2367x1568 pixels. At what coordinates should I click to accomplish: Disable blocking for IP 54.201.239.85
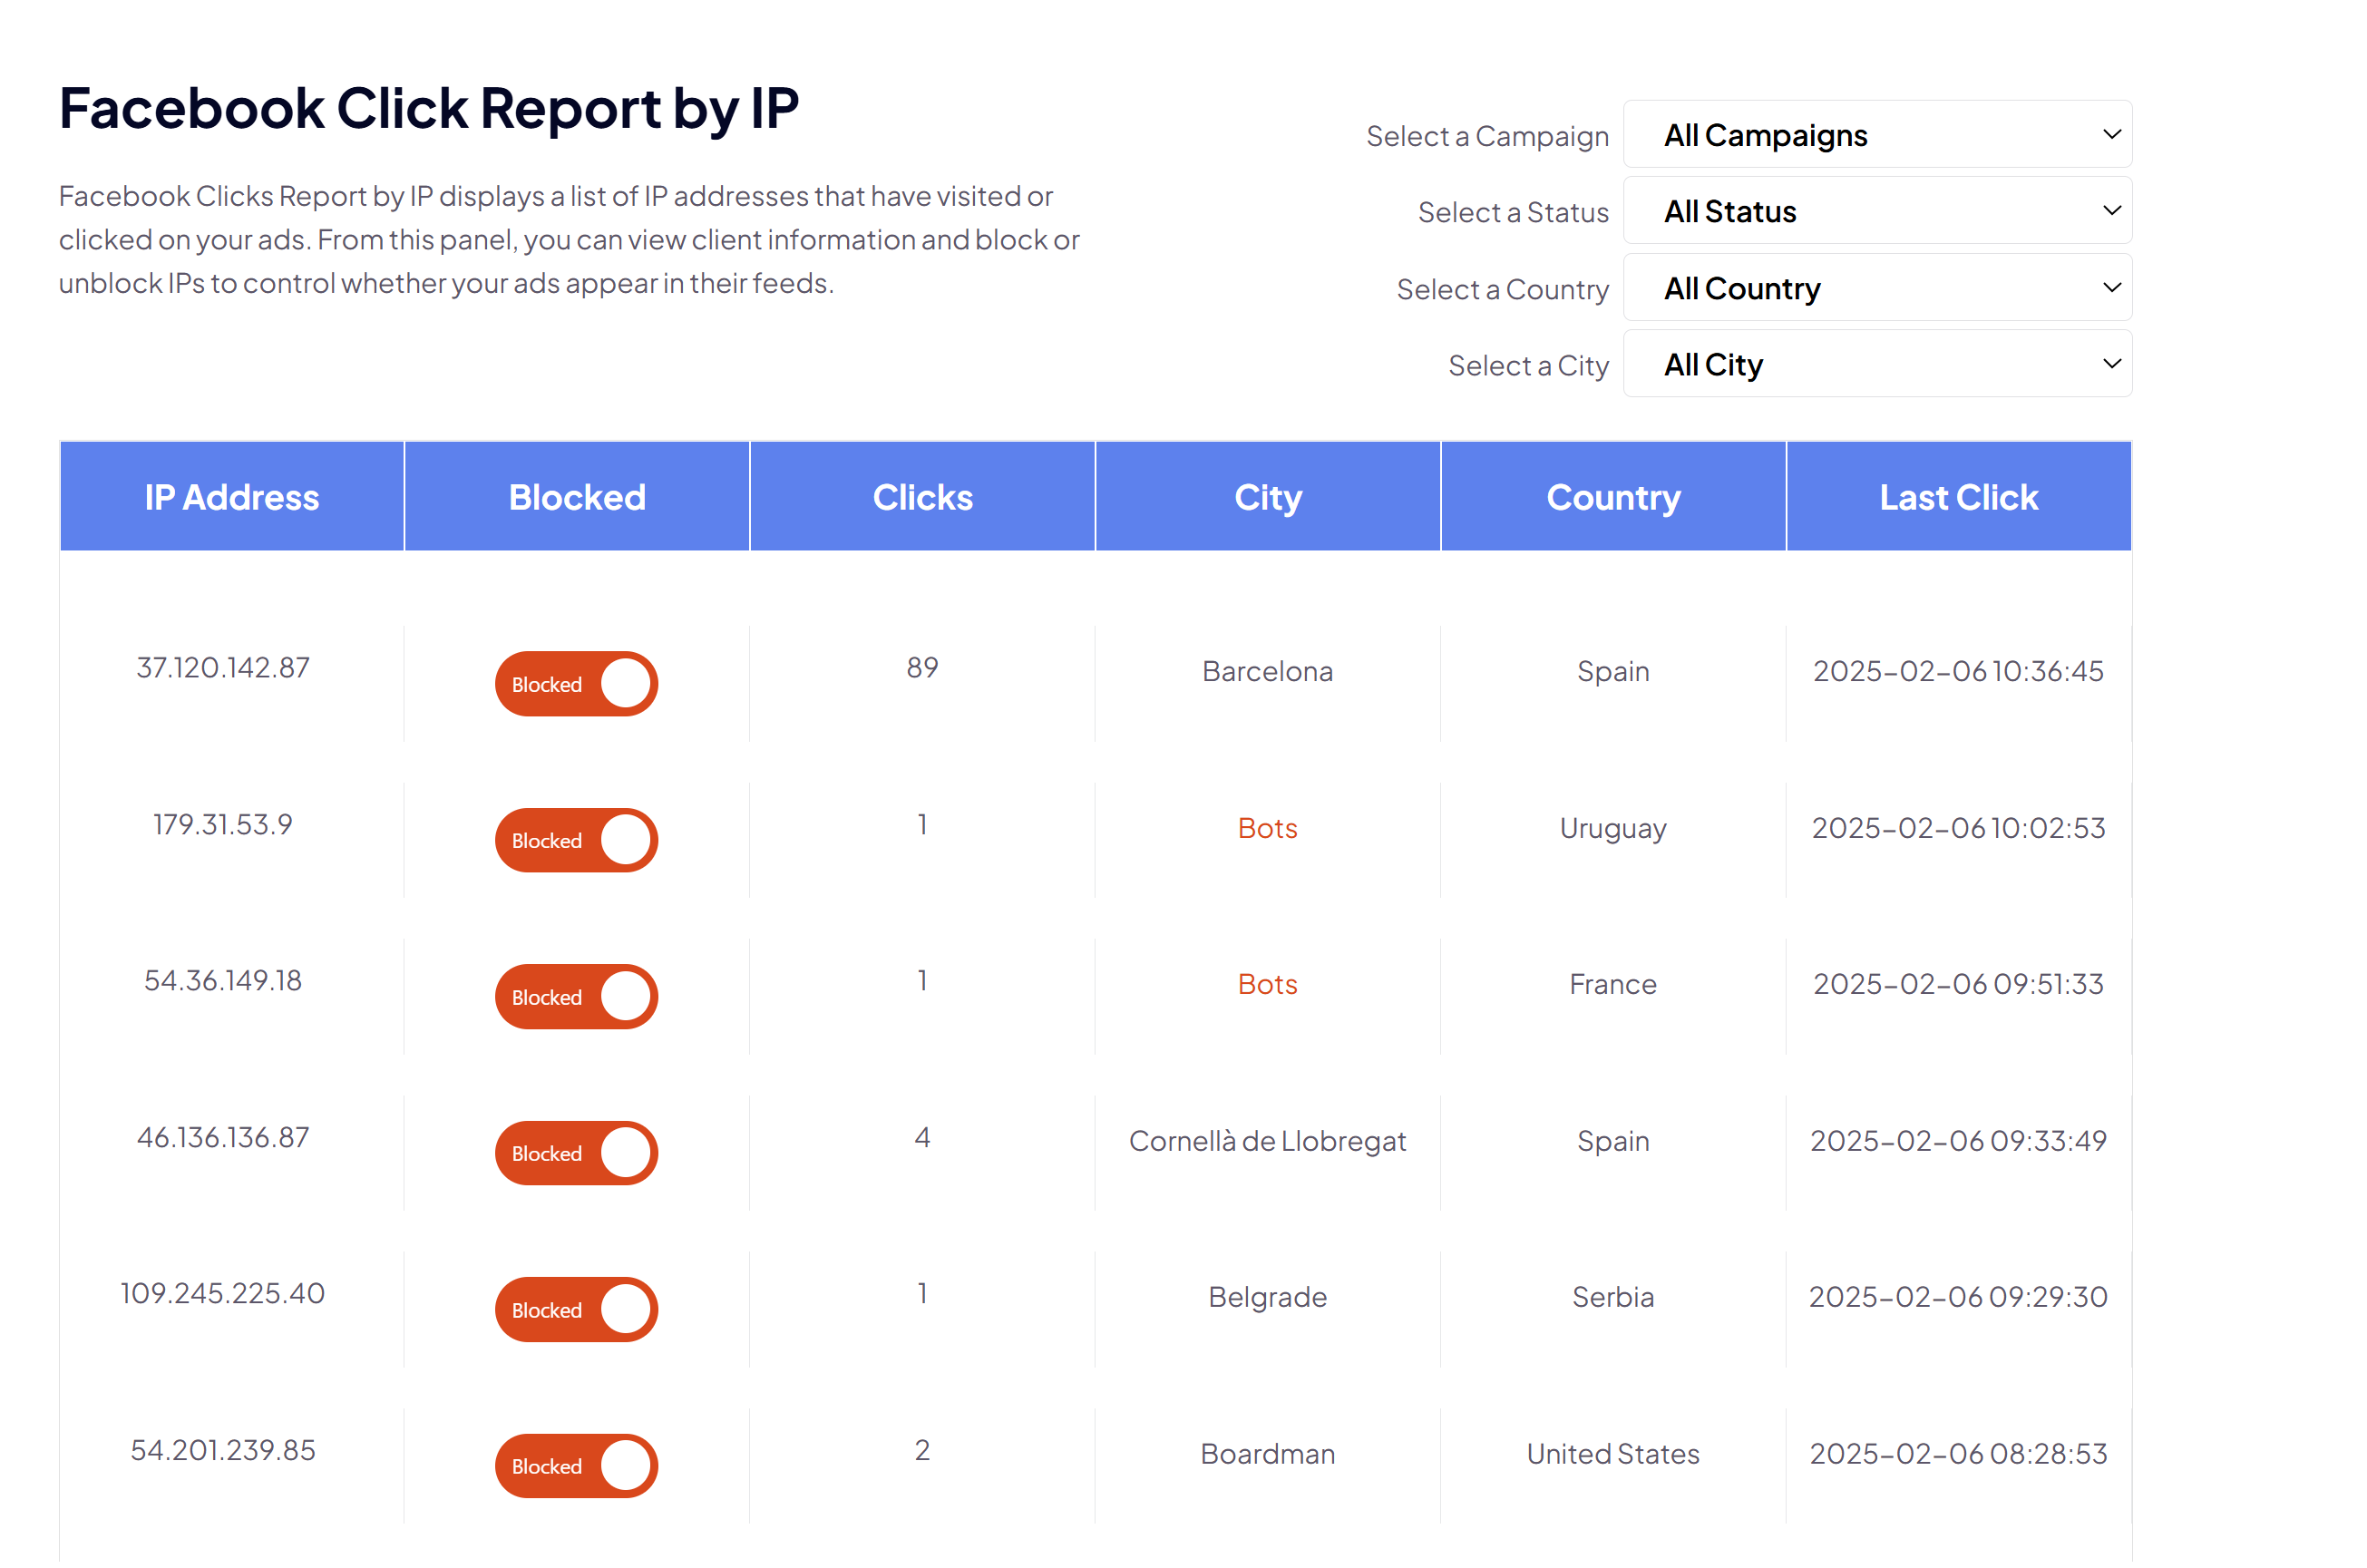pos(576,1466)
